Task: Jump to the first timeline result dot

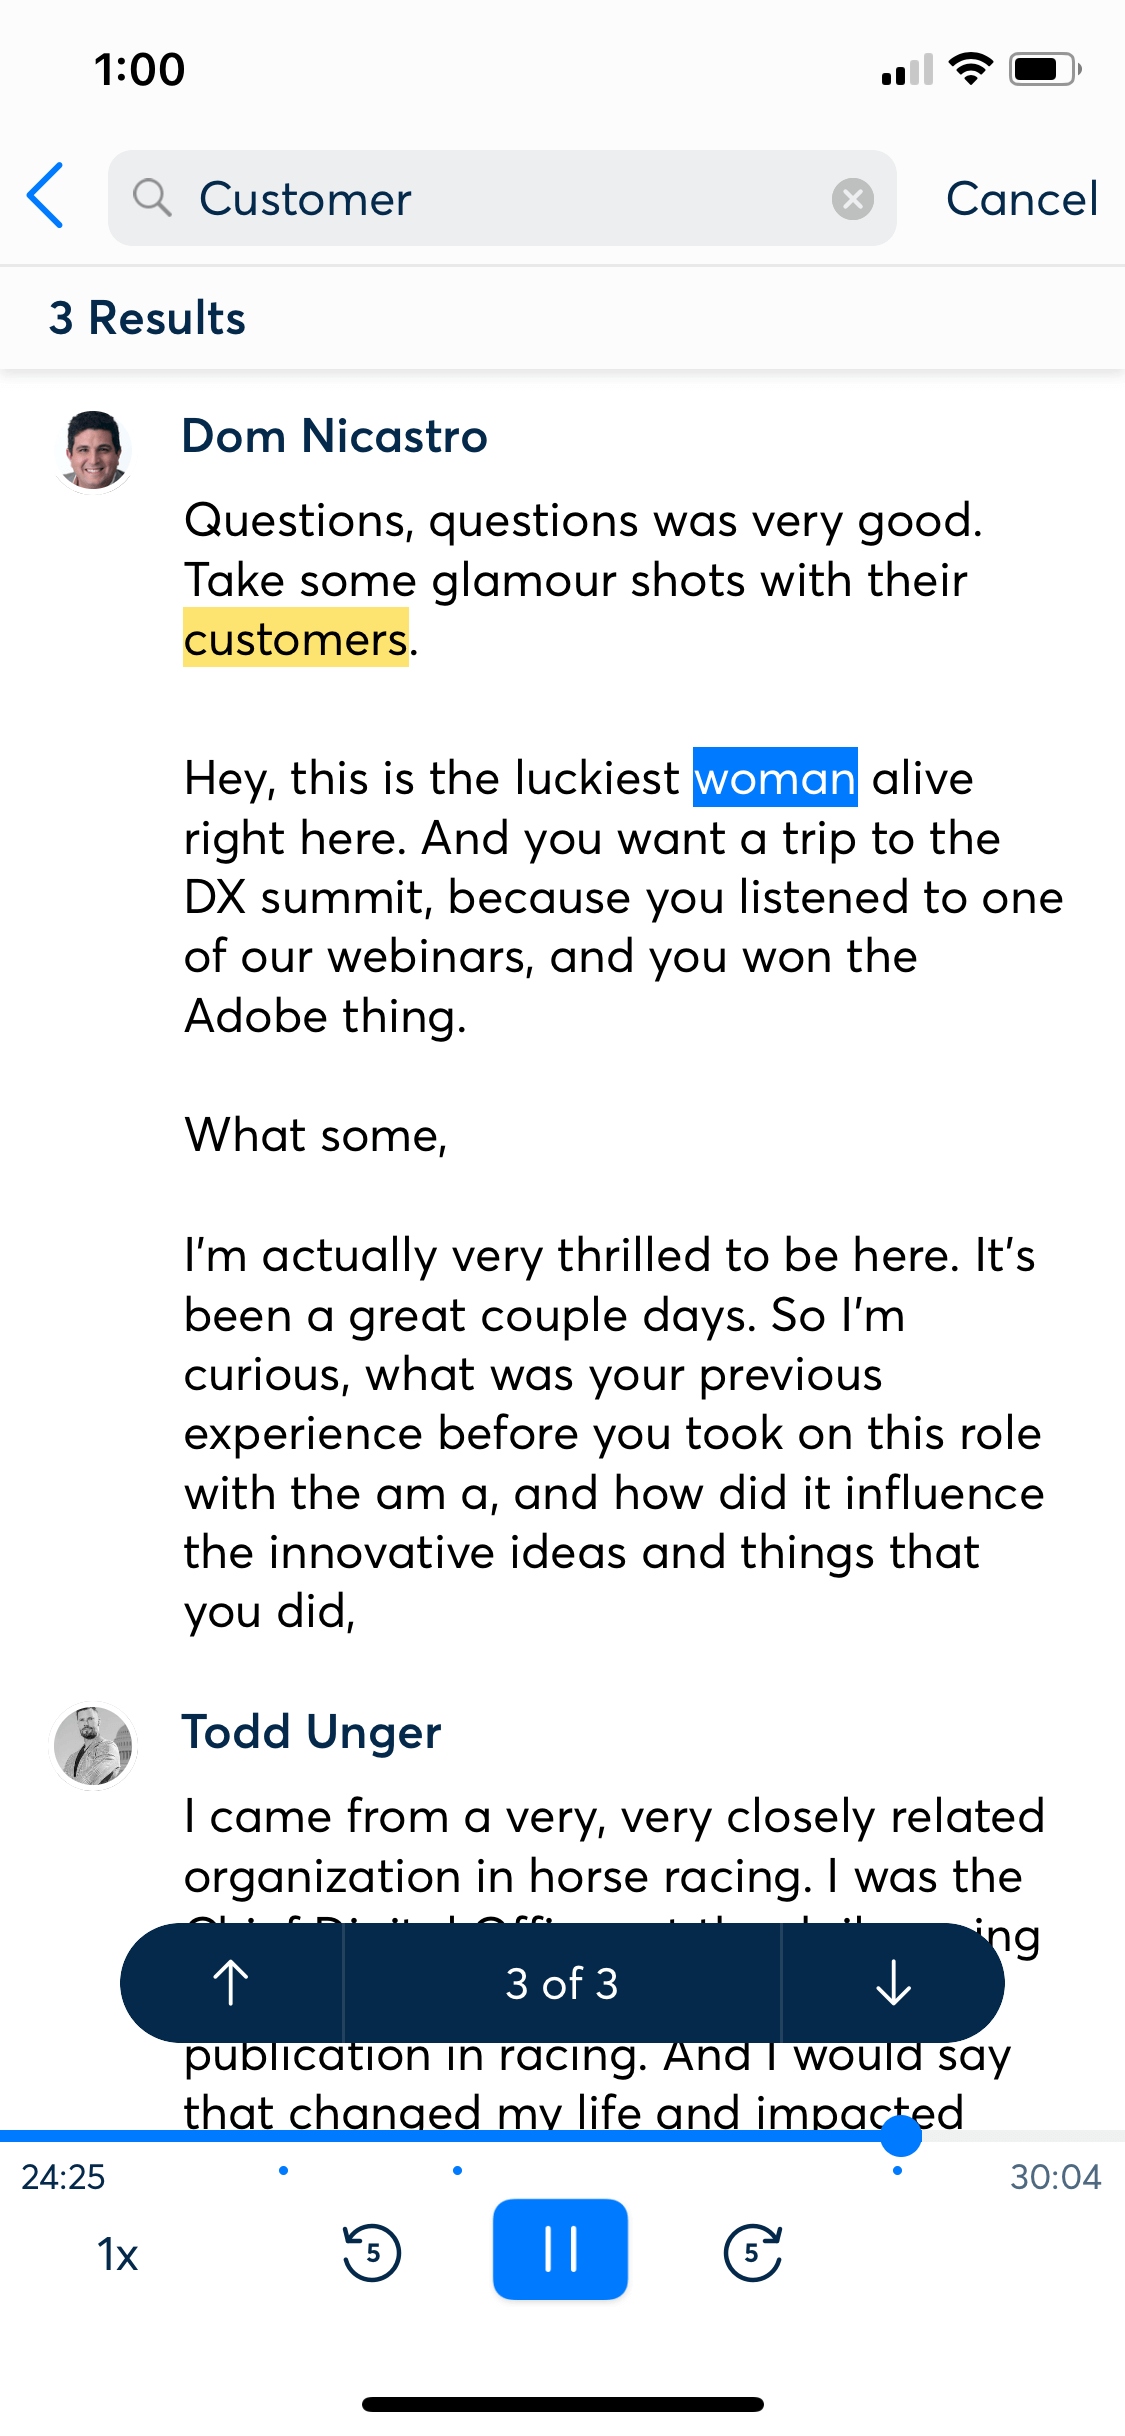Action: 284,2170
